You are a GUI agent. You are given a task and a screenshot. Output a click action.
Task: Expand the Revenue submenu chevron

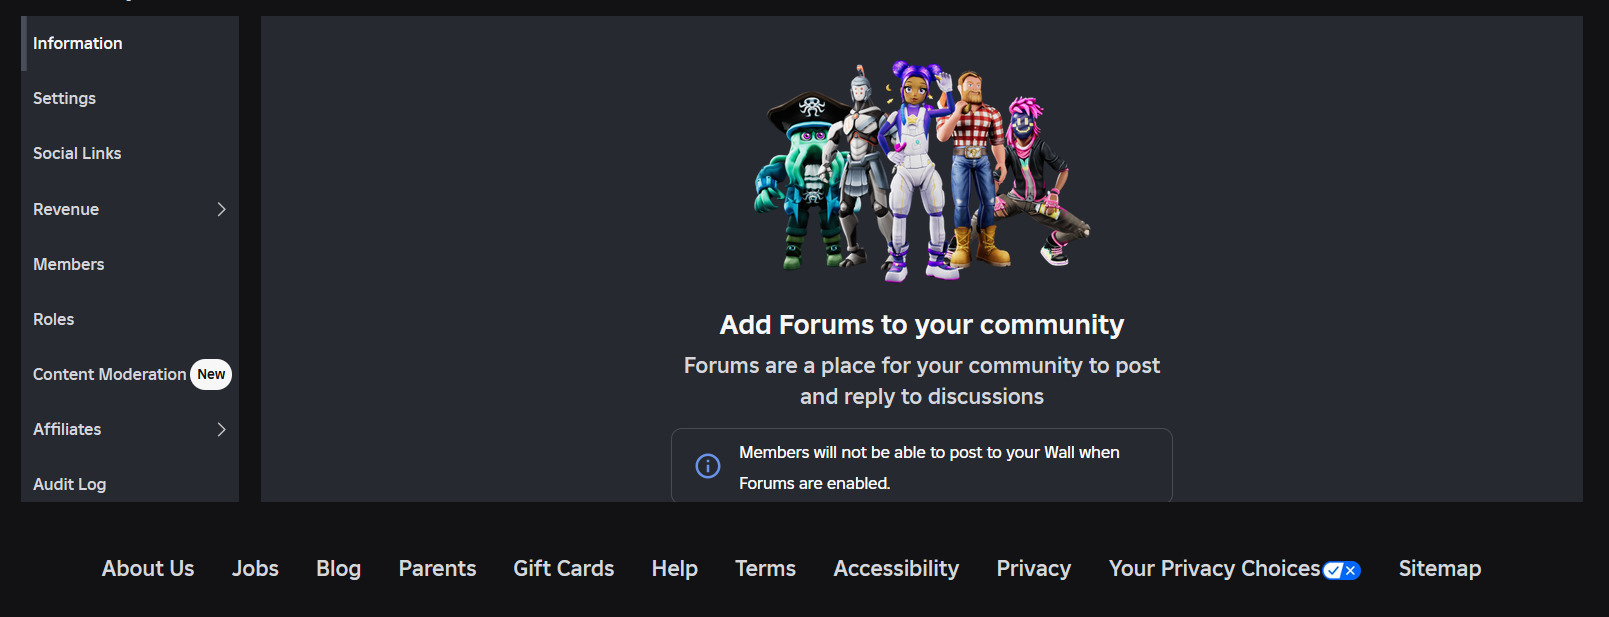(222, 209)
